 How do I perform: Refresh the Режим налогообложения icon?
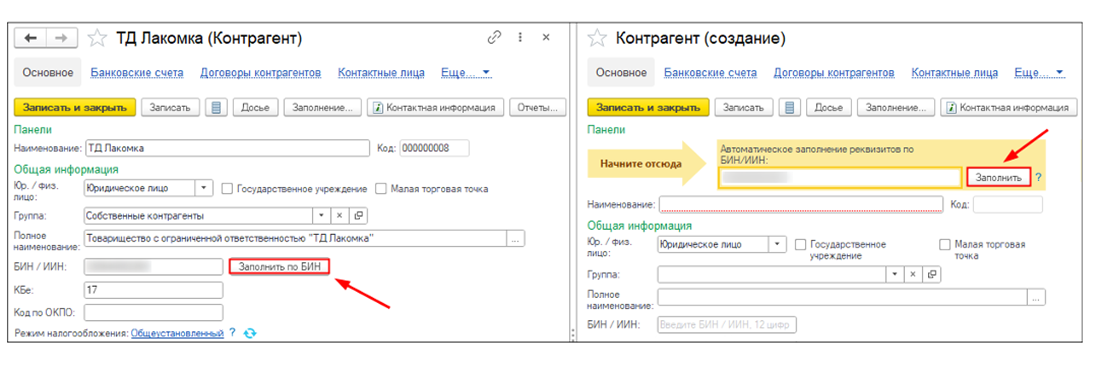(x=249, y=334)
